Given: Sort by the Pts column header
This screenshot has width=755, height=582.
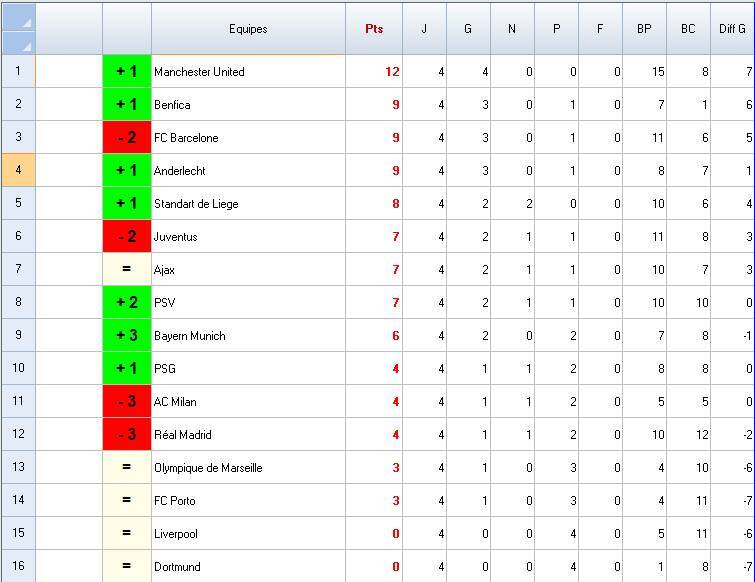Looking at the screenshot, I should coord(374,29).
